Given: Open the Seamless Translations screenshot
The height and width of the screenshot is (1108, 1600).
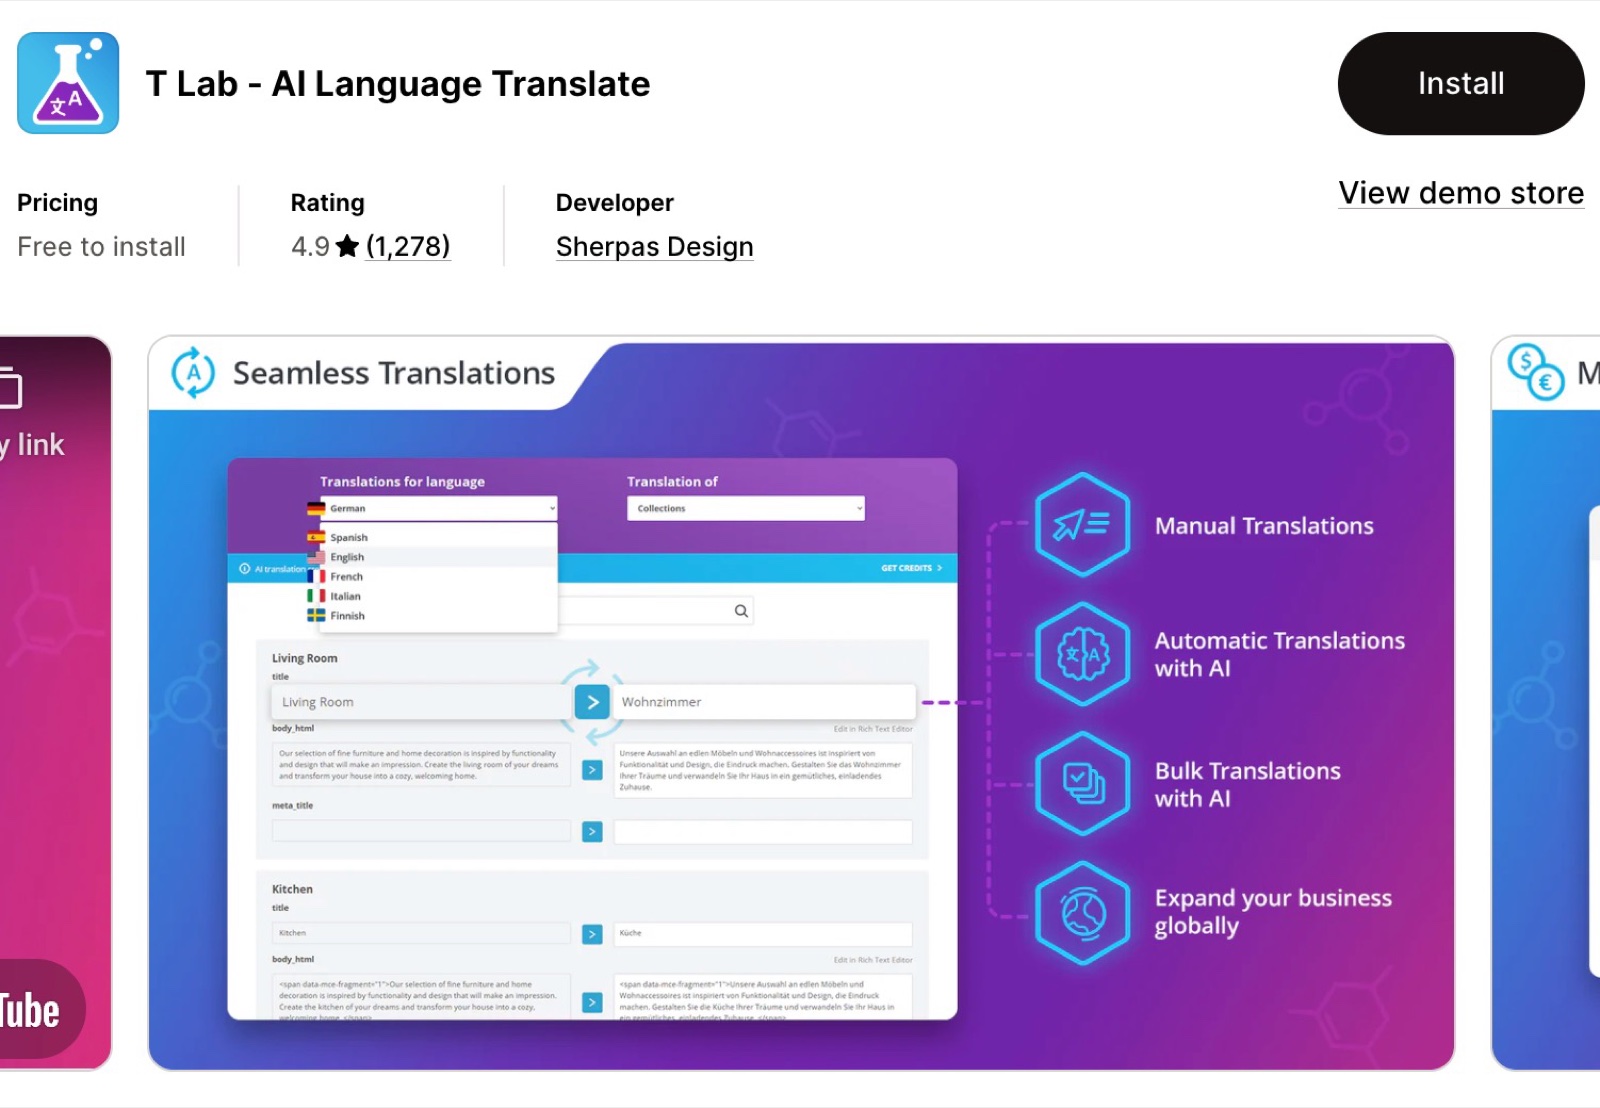Looking at the screenshot, I should (x=800, y=703).
